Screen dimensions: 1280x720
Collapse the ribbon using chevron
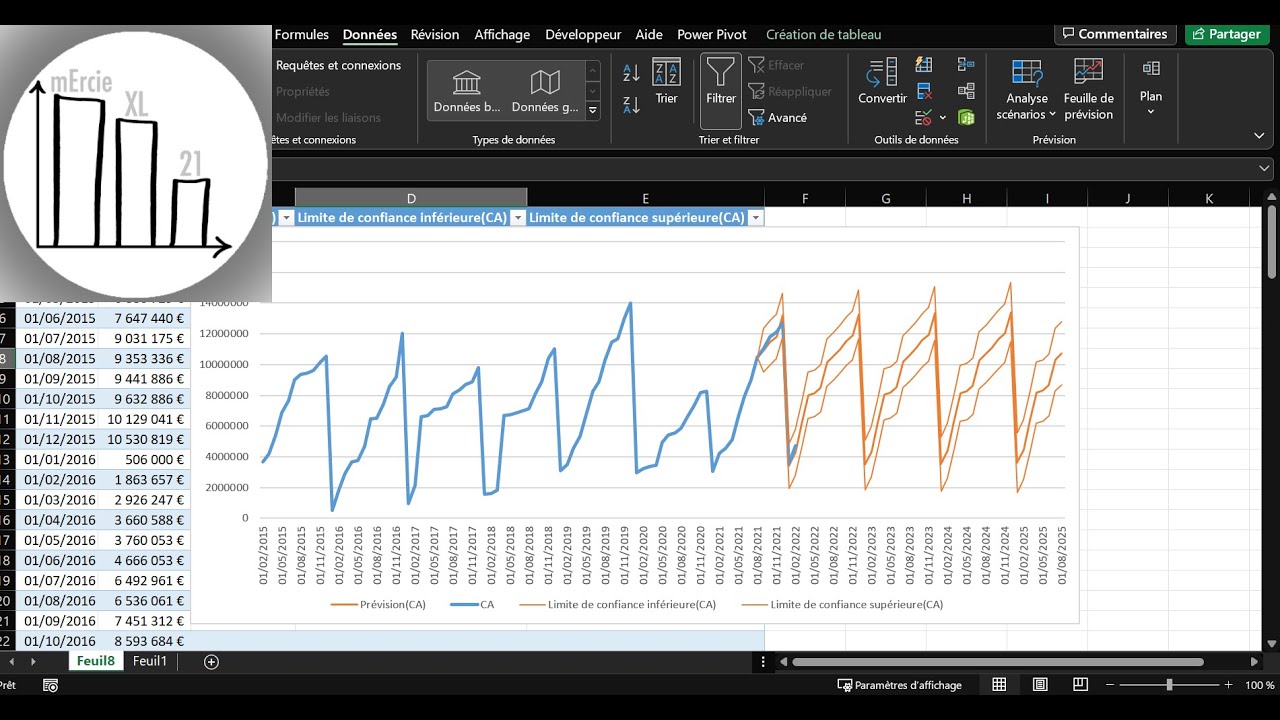1259,135
